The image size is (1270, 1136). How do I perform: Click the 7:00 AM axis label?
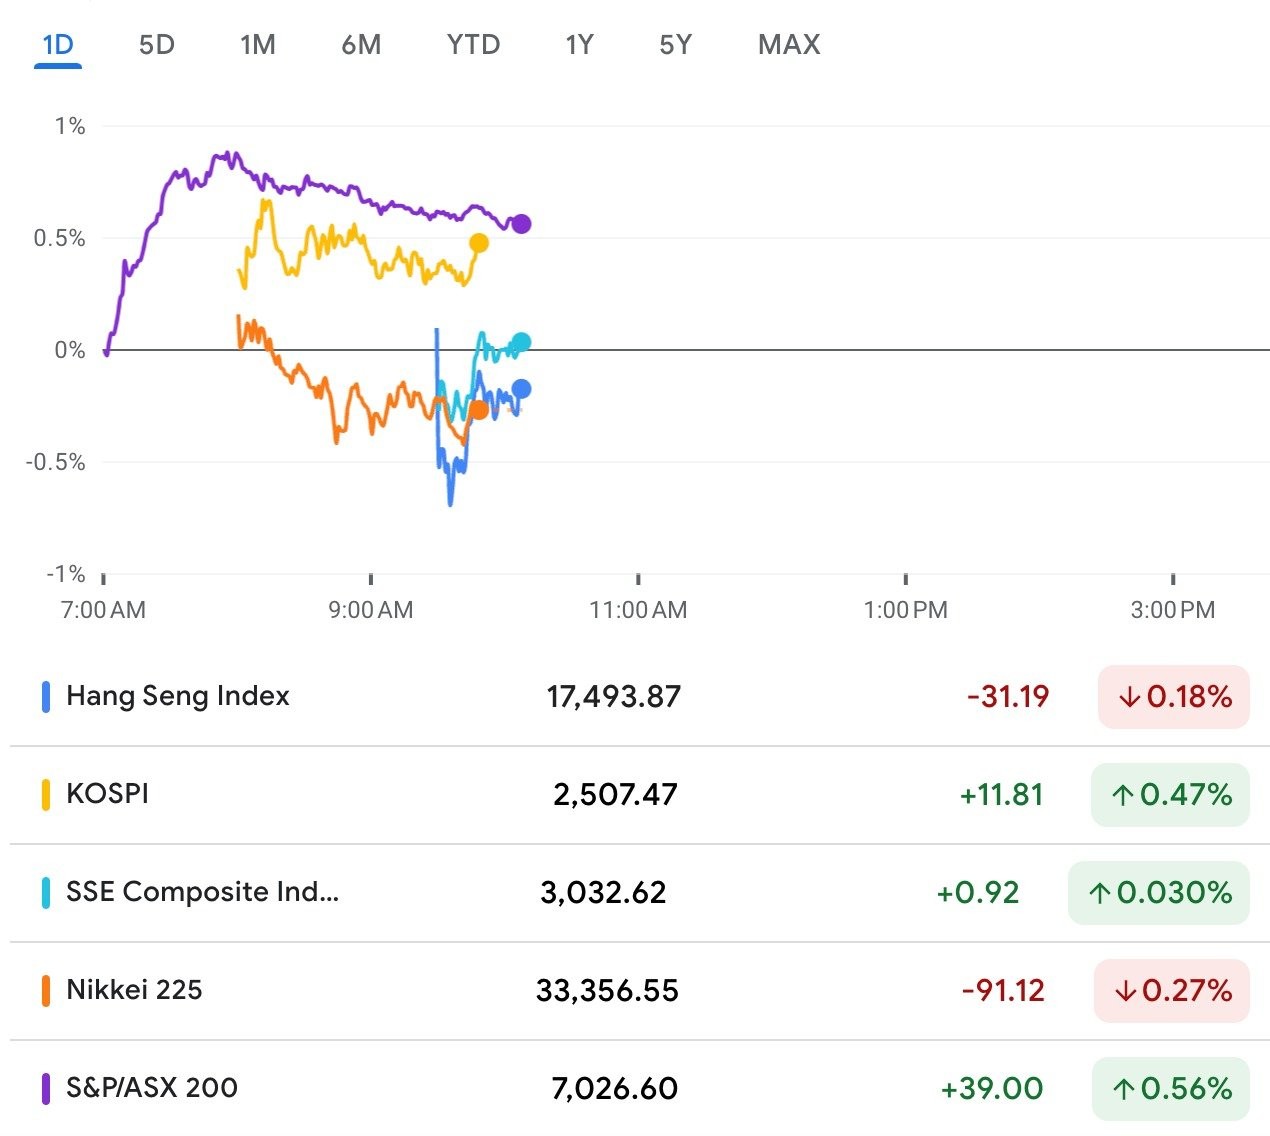103,610
